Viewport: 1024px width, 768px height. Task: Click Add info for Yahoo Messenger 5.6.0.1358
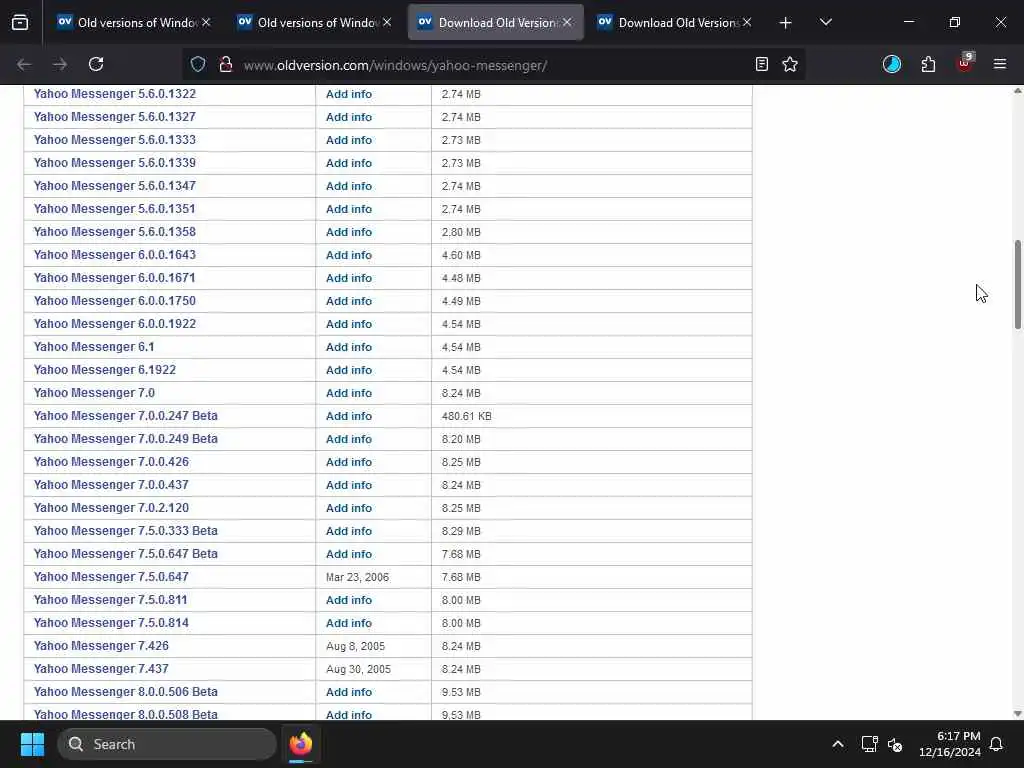pos(349,232)
